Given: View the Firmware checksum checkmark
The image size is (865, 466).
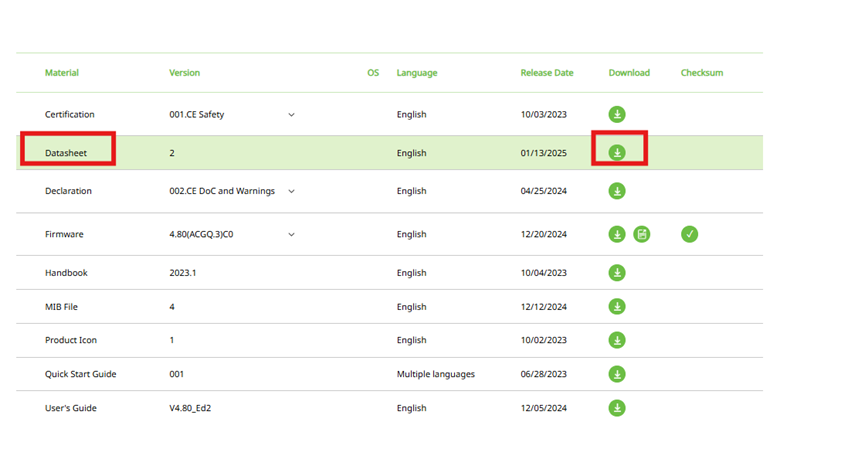Looking at the screenshot, I should tap(690, 234).
